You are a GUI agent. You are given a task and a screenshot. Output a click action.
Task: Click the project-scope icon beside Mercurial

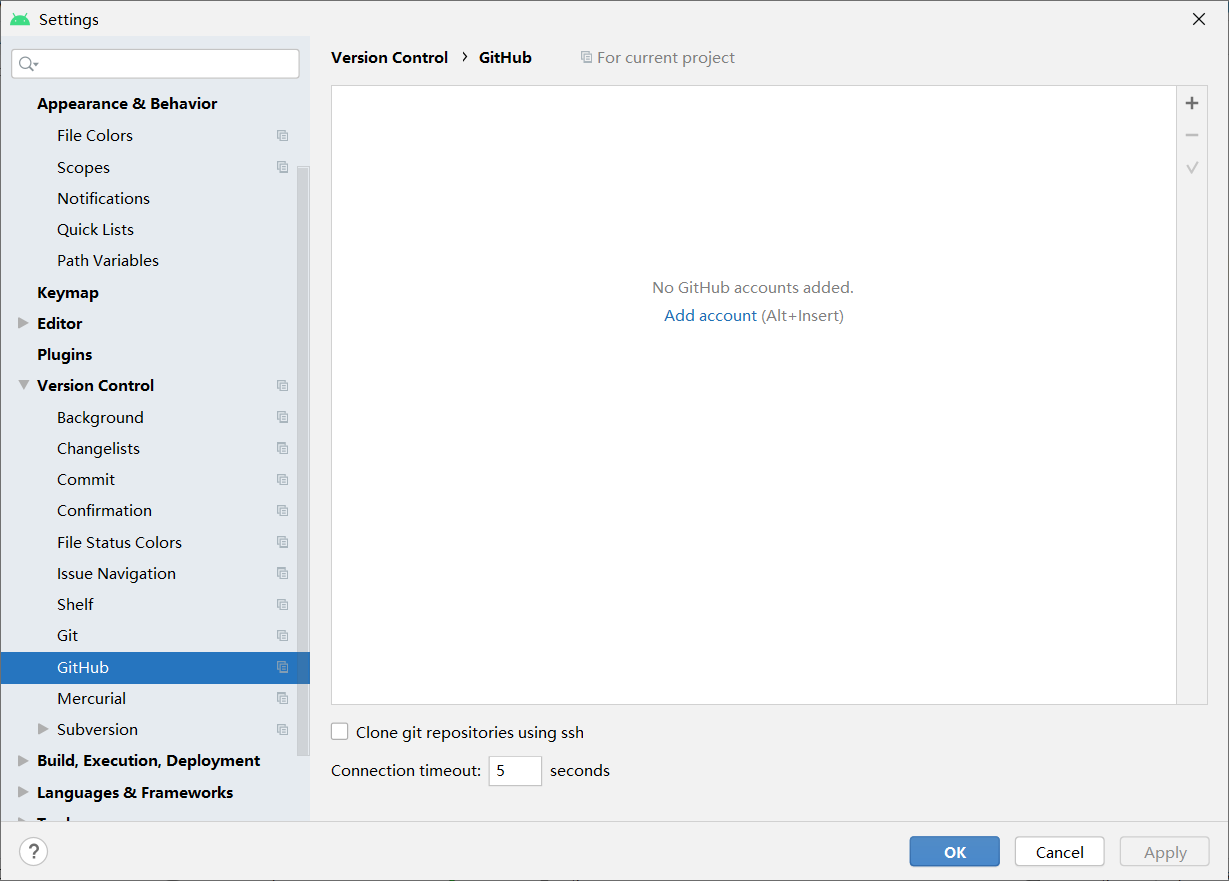[283, 698]
